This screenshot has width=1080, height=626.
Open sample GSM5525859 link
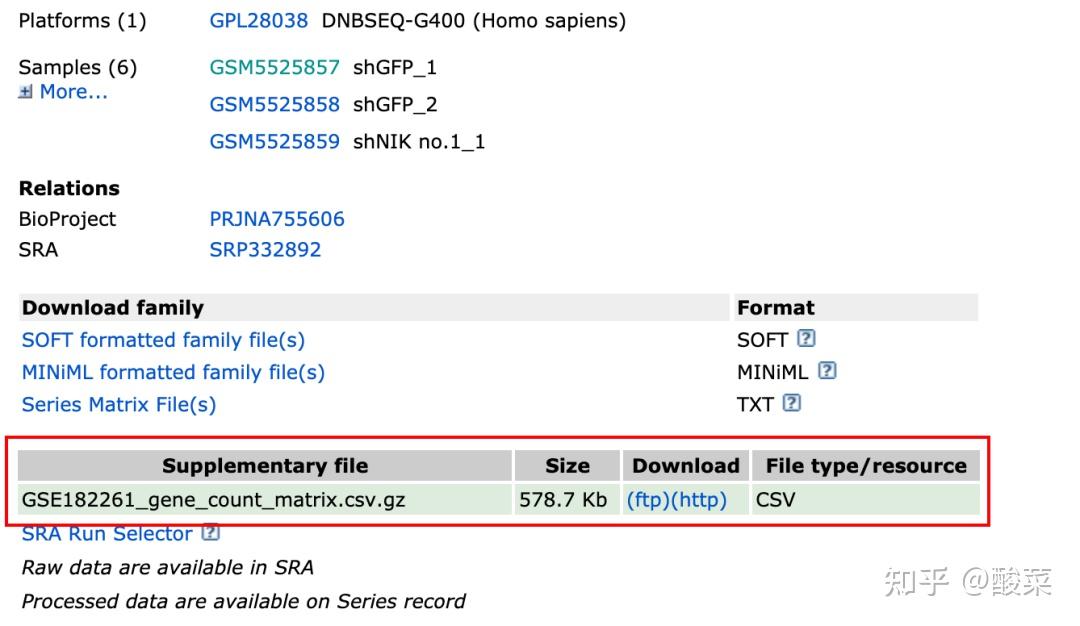click(274, 141)
